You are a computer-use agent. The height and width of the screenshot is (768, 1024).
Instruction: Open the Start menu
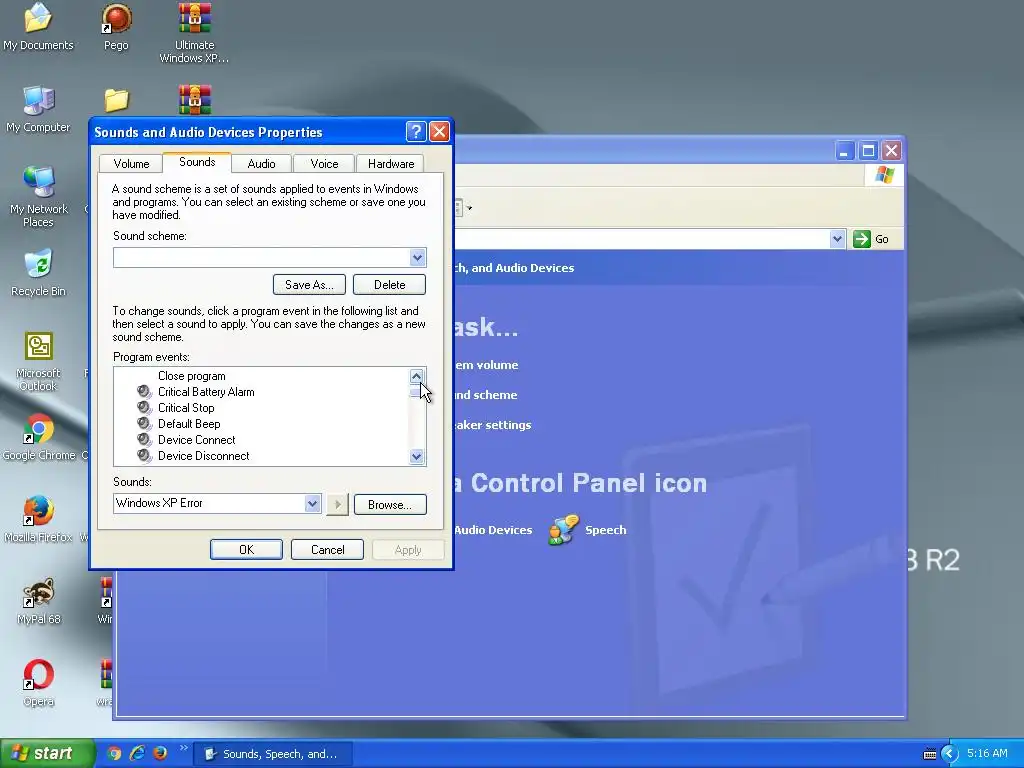(46, 754)
